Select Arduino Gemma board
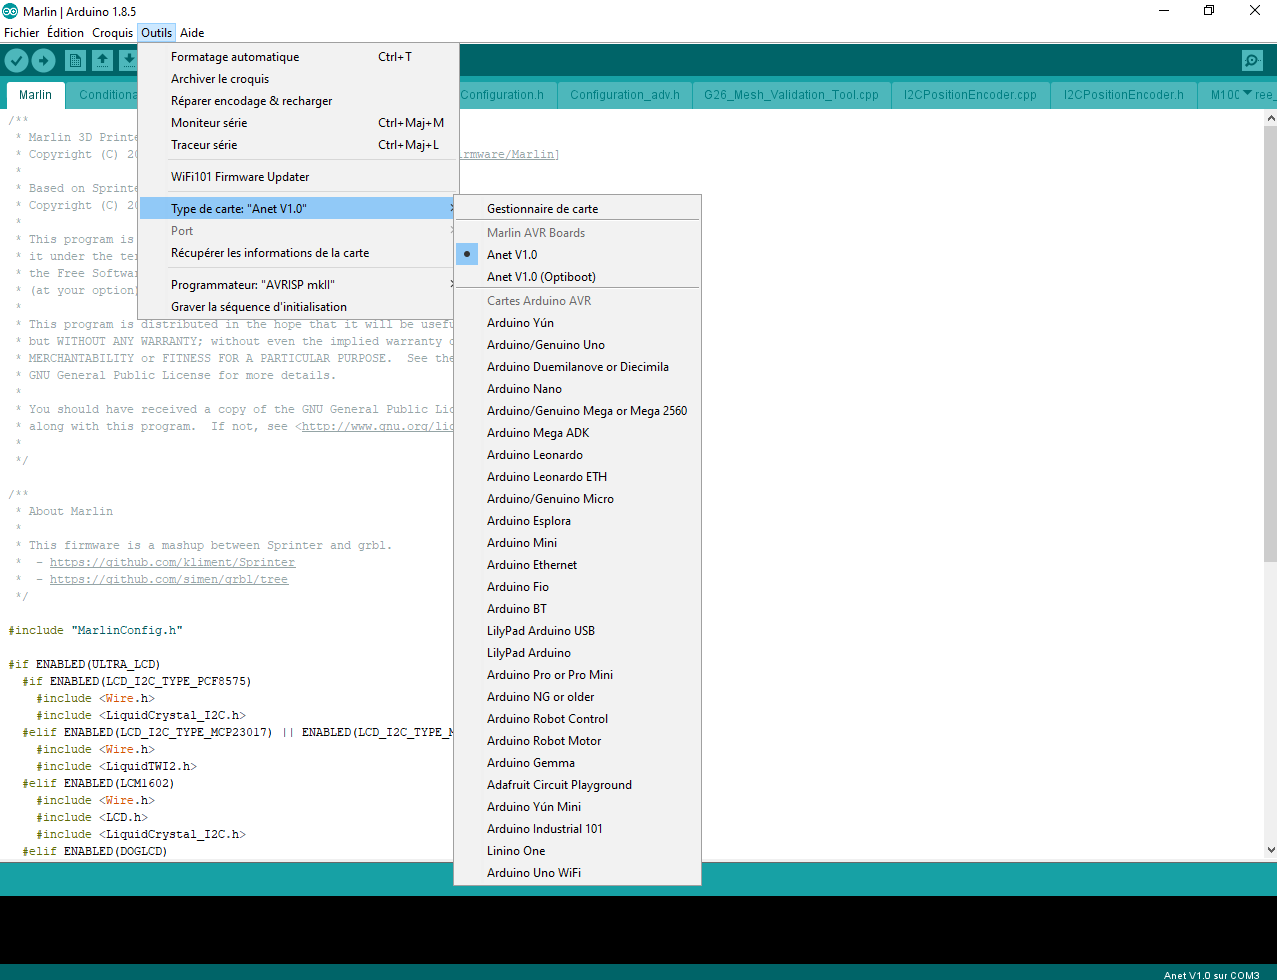This screenshot has height=980, width=1277. coord(577,763)
